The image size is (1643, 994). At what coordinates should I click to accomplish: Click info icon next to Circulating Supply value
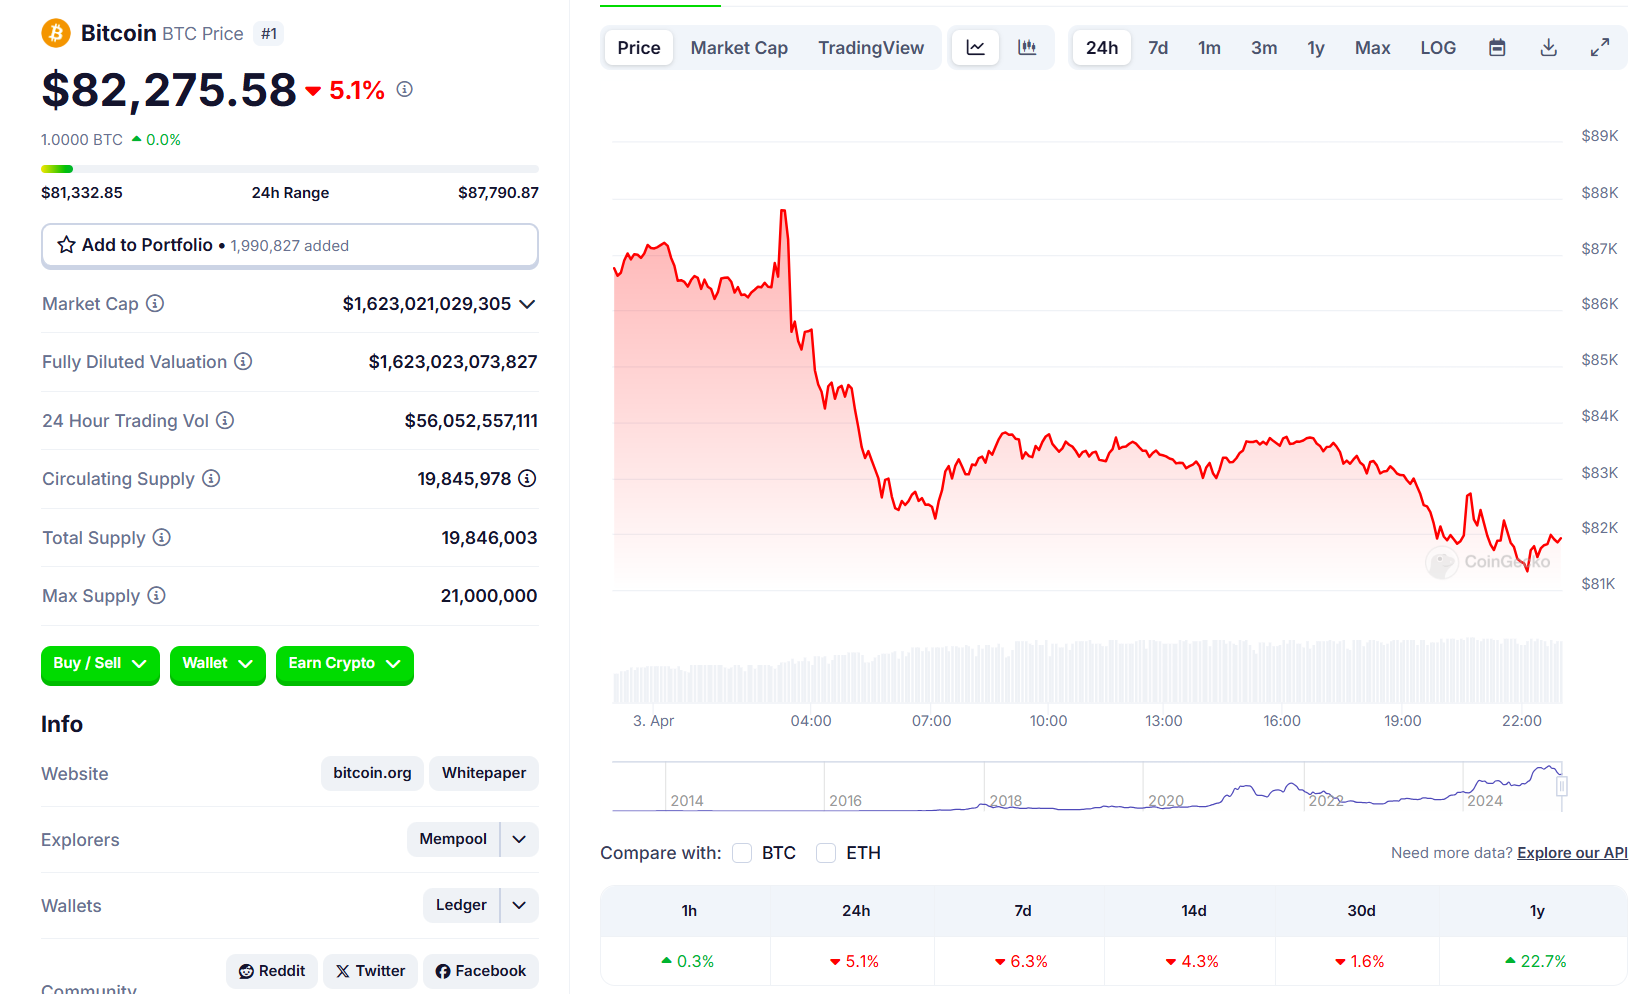[x=527, y=479]
